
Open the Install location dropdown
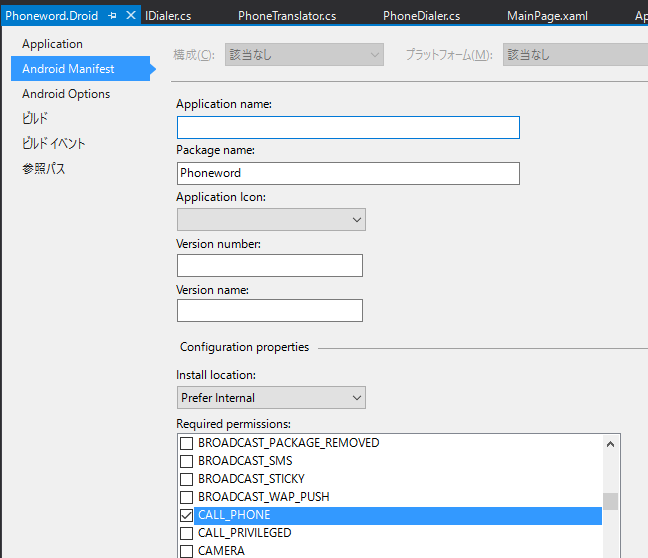click(271, 398)
